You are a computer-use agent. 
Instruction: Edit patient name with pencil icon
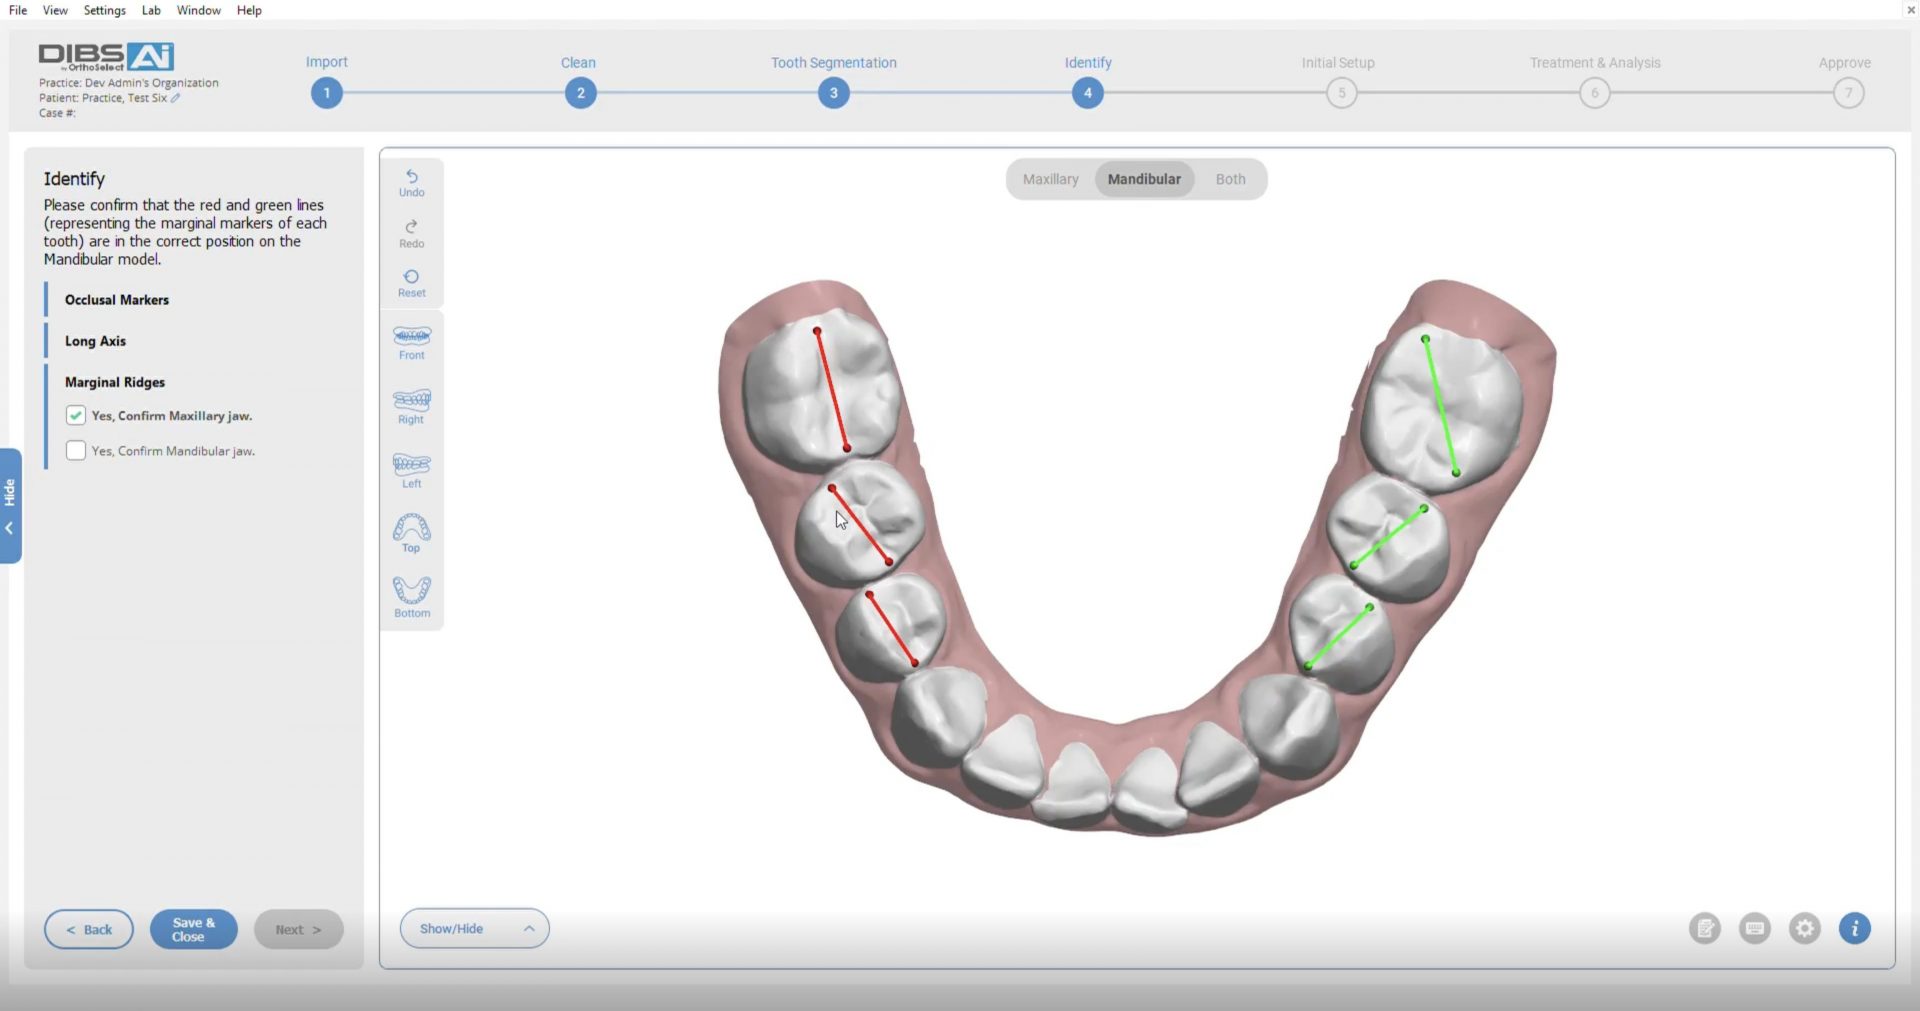pos(176,98)
